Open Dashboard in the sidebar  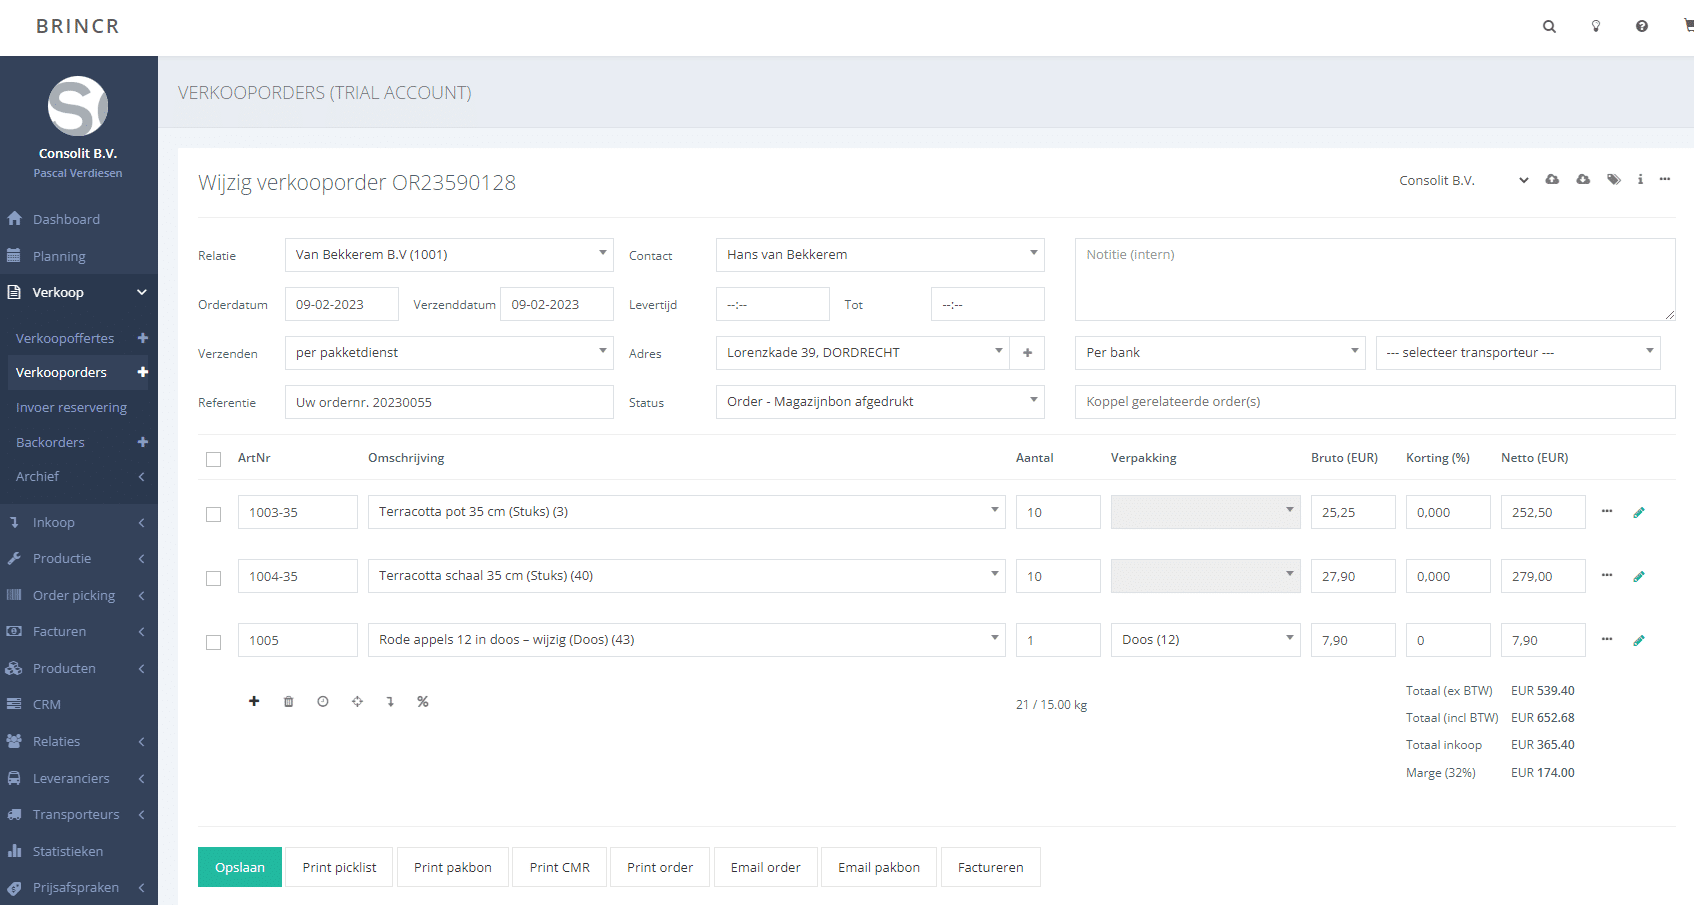click(x=66, y=219)
